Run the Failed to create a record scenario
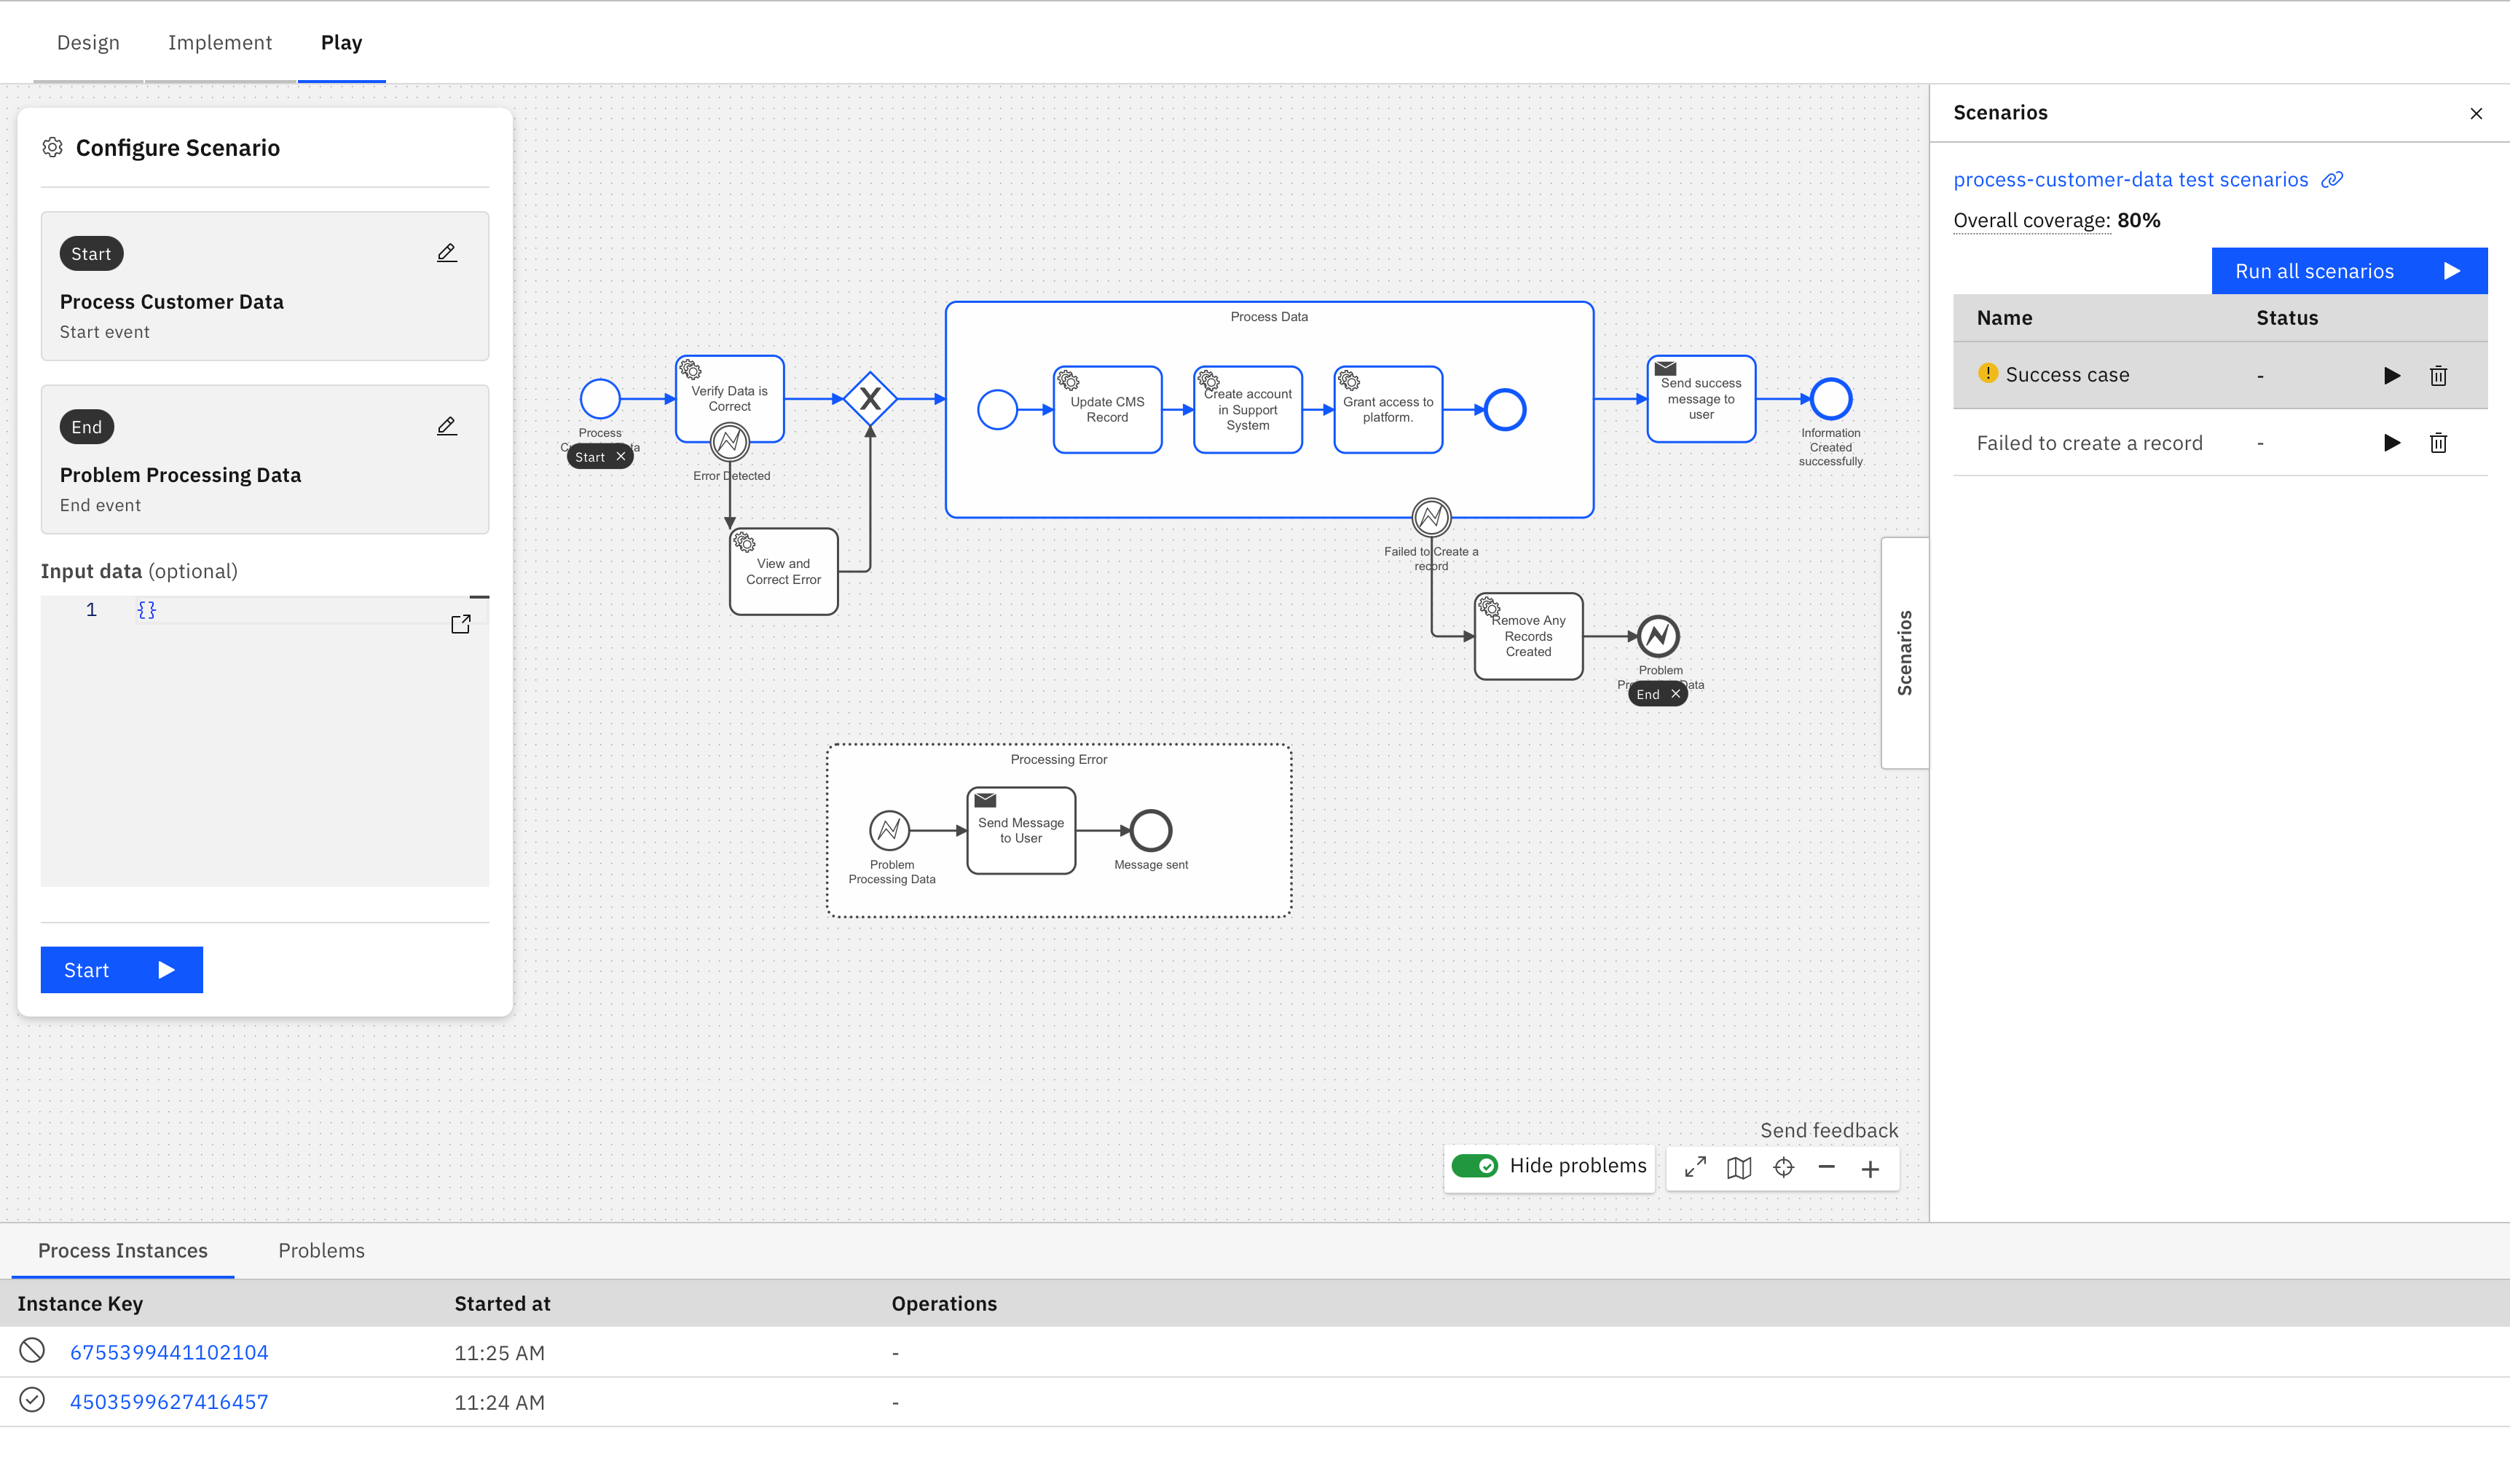 (x=2392, y=443)
